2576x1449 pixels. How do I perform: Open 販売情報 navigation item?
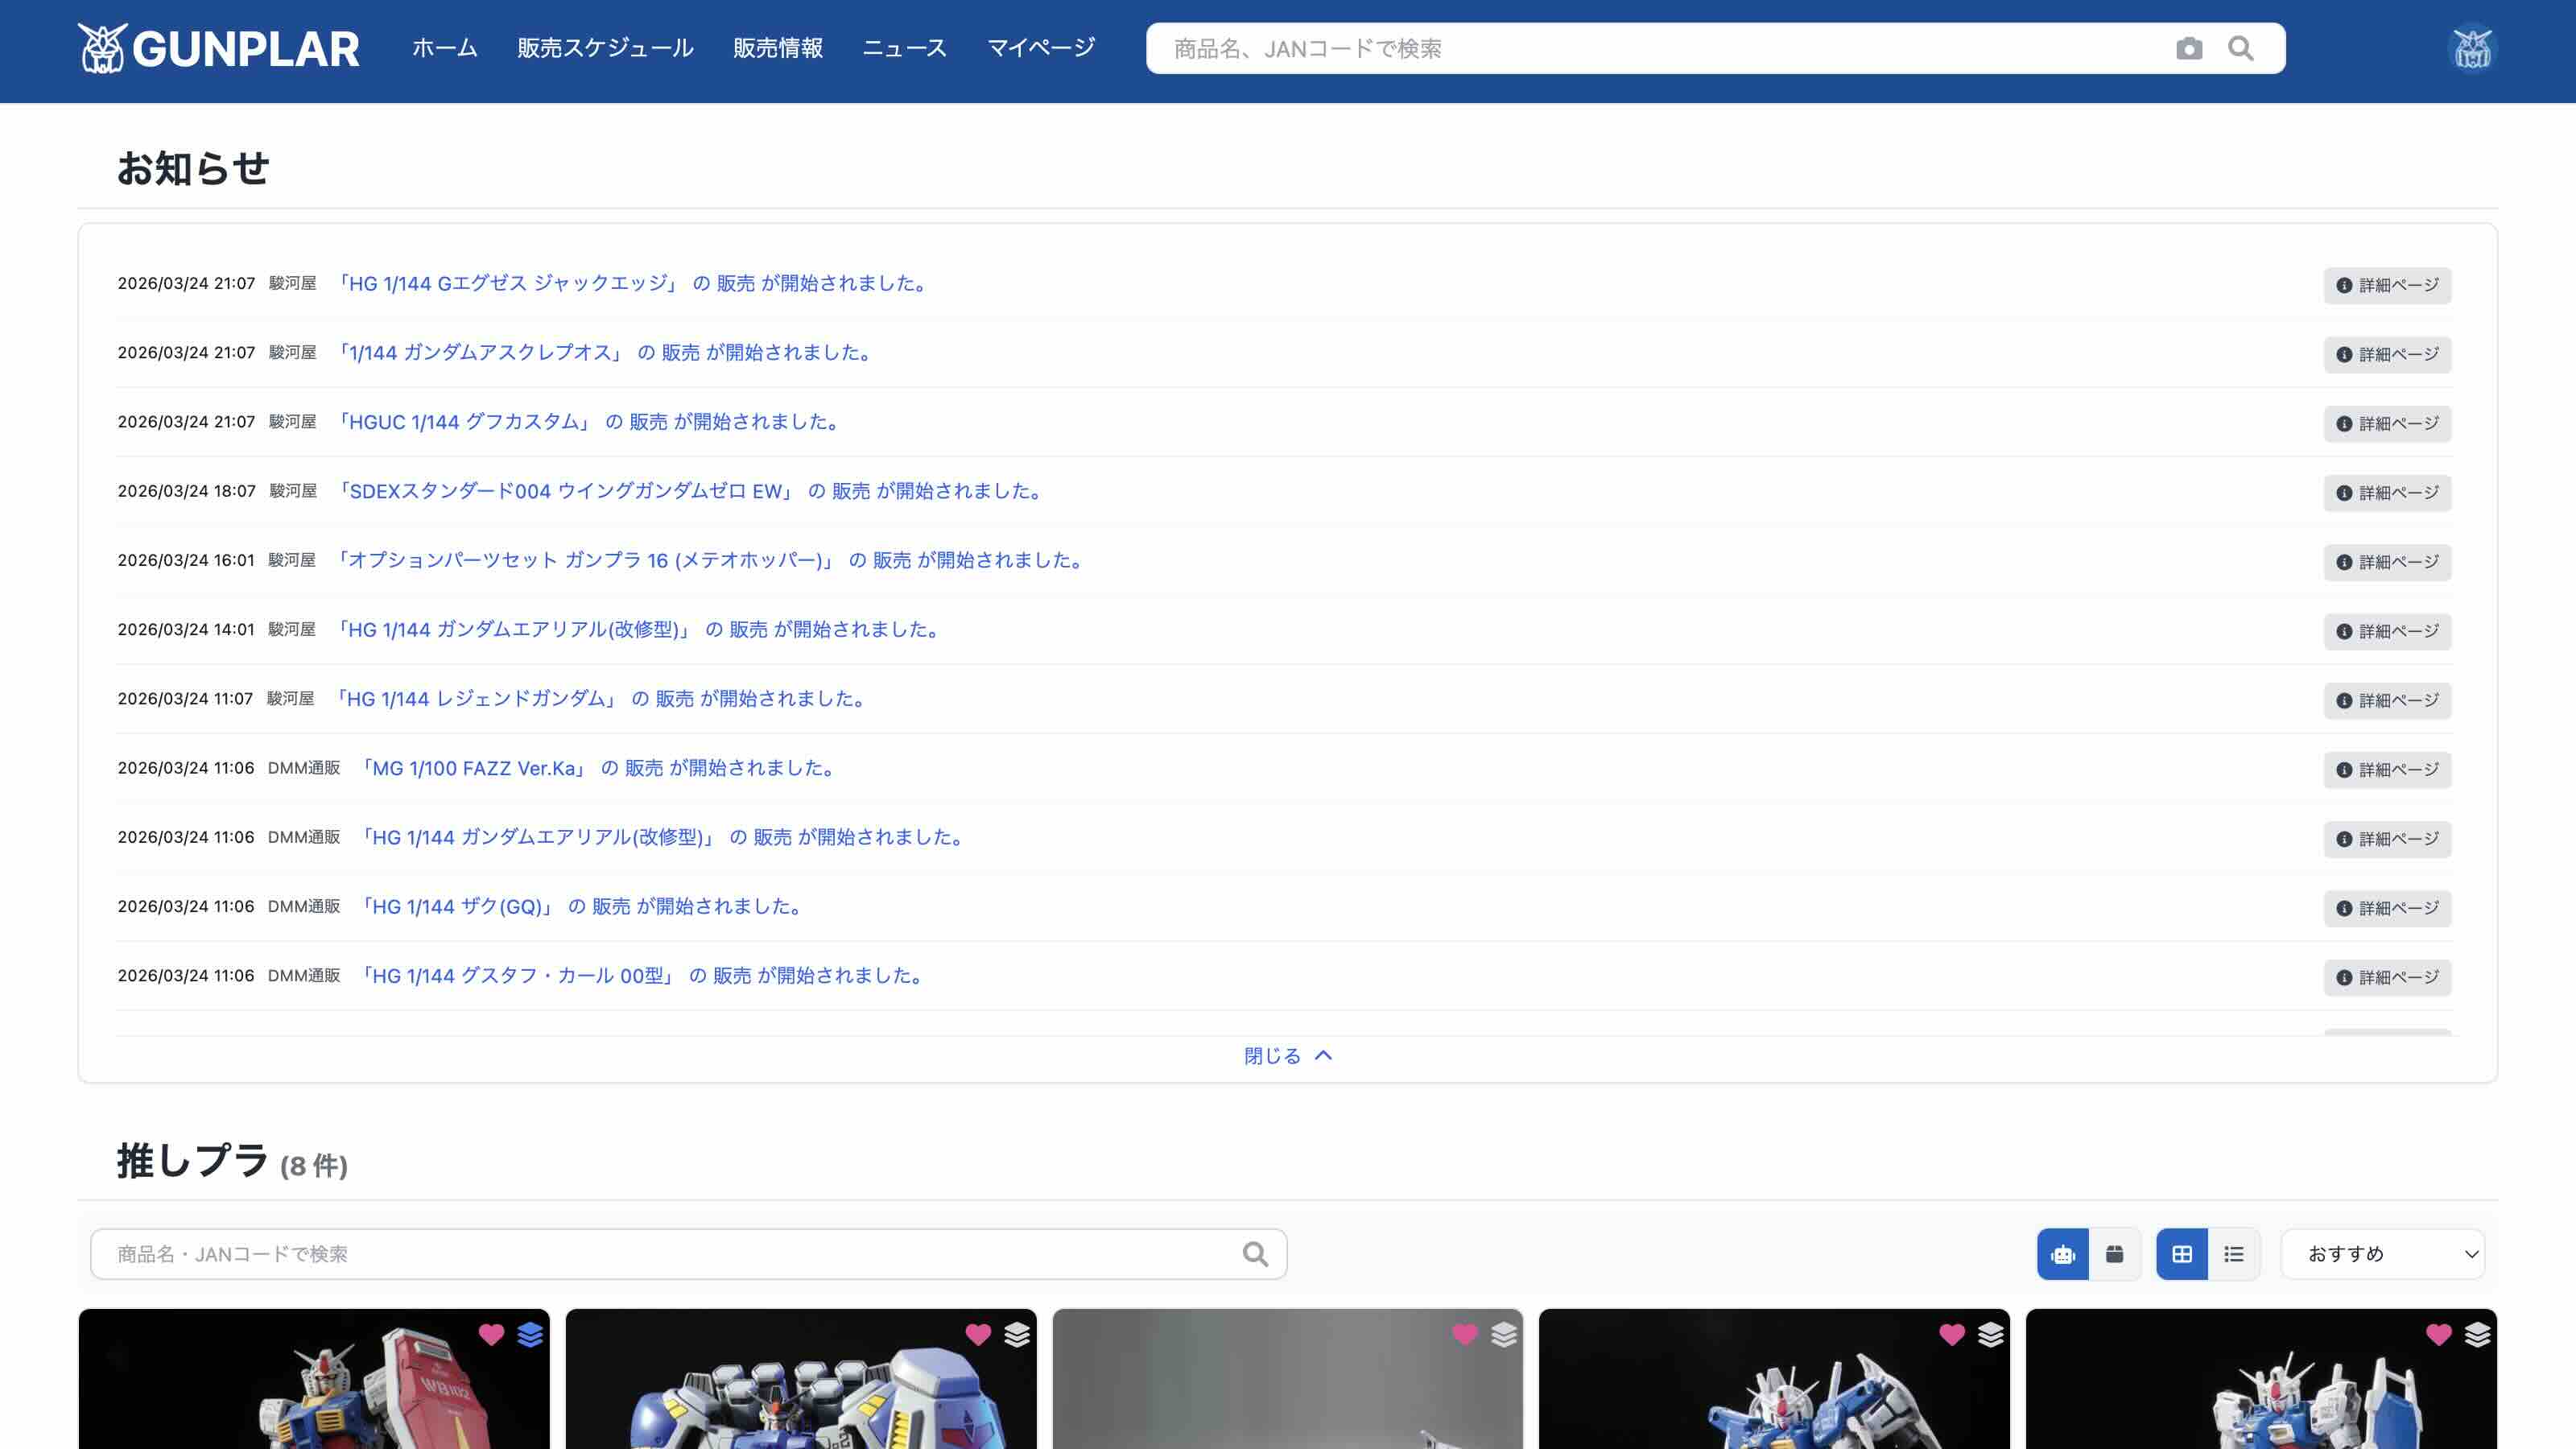(778, 48)
